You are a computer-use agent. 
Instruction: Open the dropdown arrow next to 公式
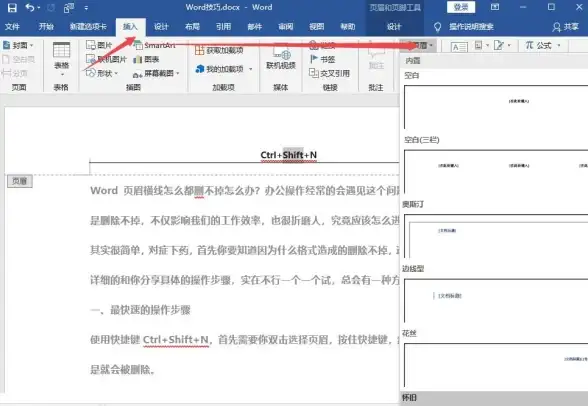559,45
